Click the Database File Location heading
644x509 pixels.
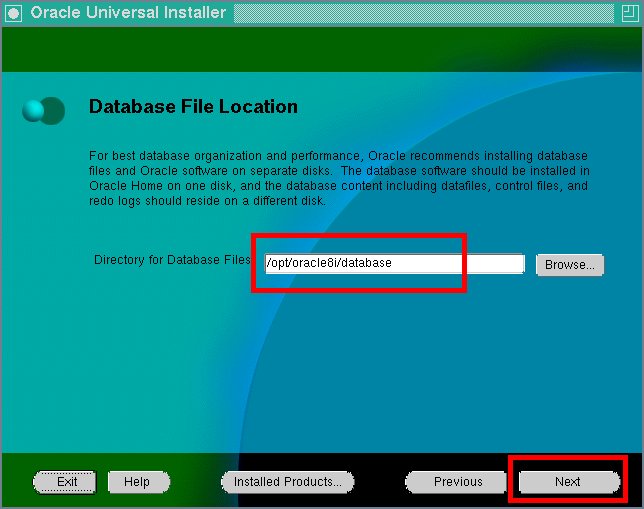click(193, 106)
